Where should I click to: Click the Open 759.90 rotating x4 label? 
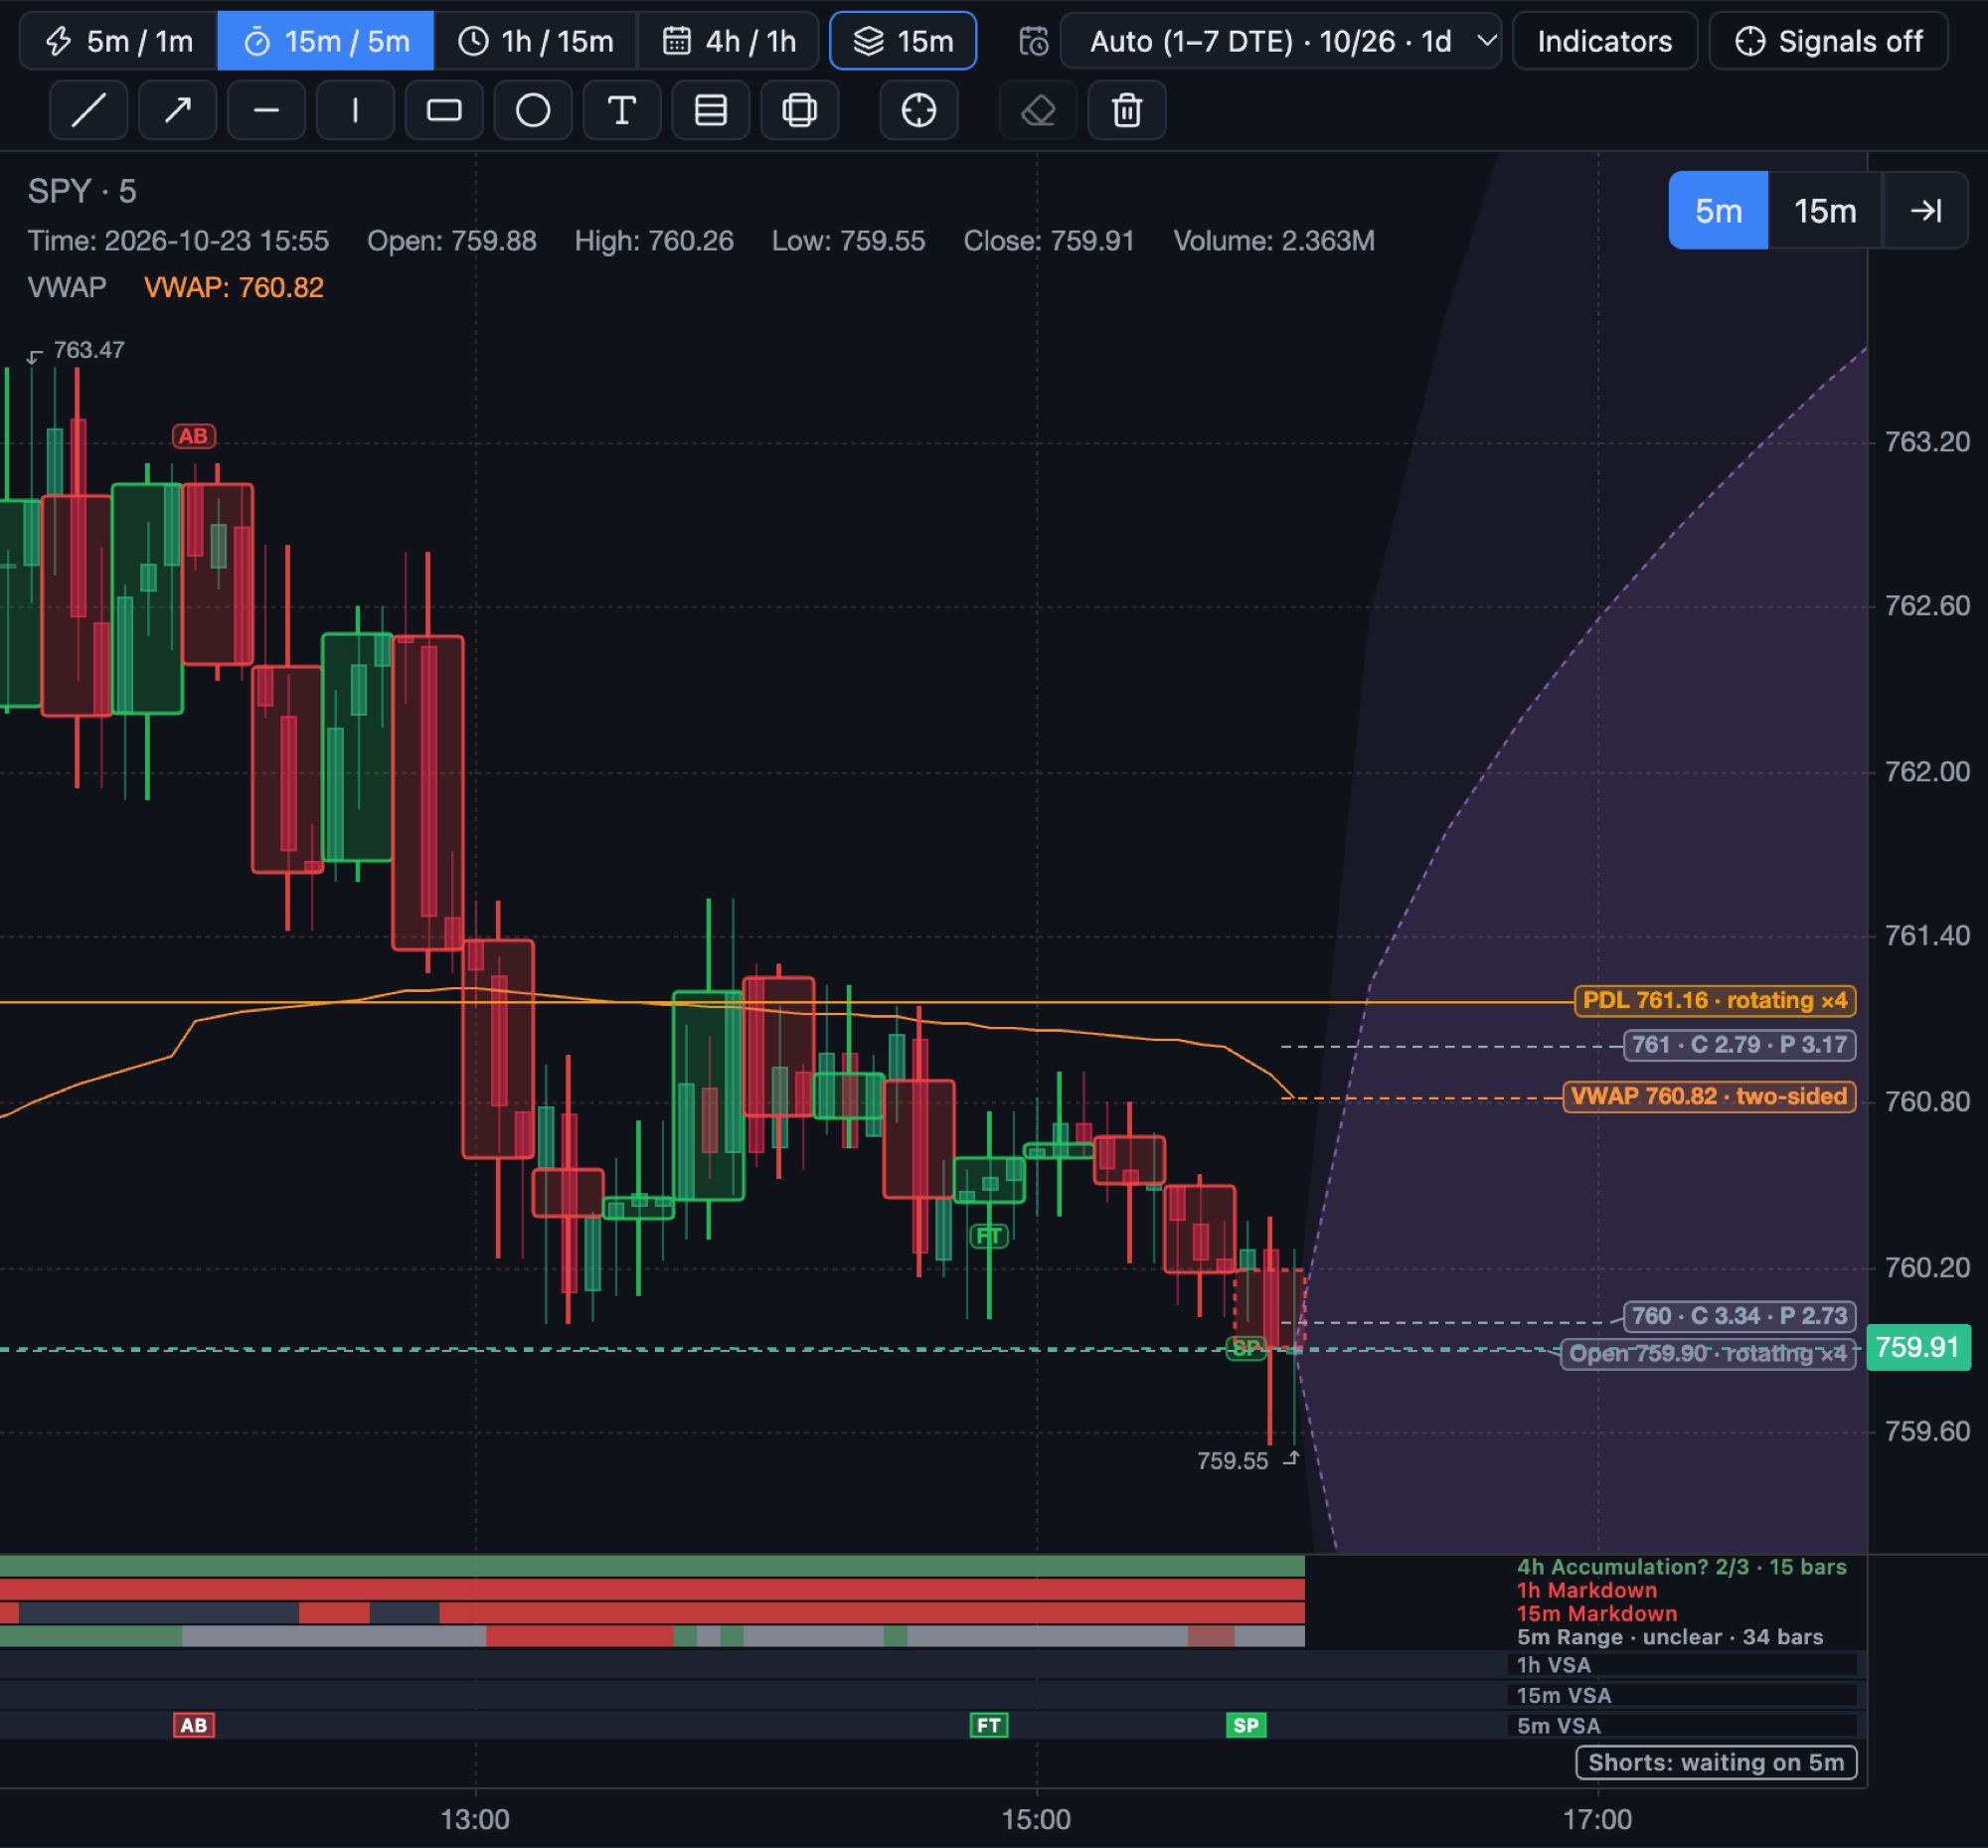click(x=1708, y=1353)
